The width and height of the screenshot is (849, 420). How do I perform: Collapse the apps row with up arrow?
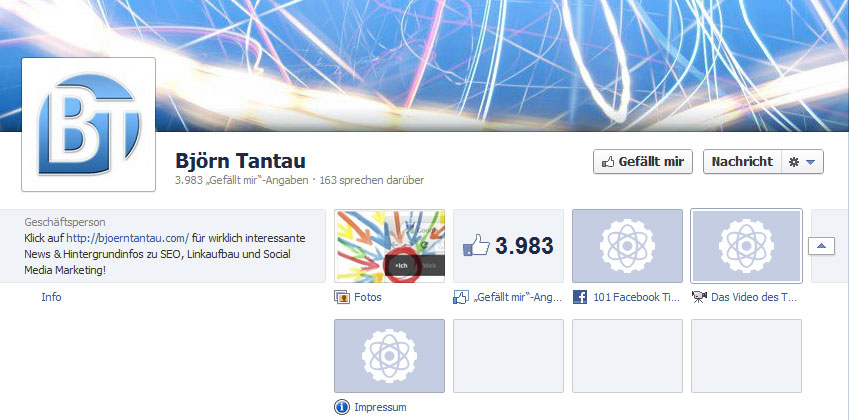click(821, 246)
